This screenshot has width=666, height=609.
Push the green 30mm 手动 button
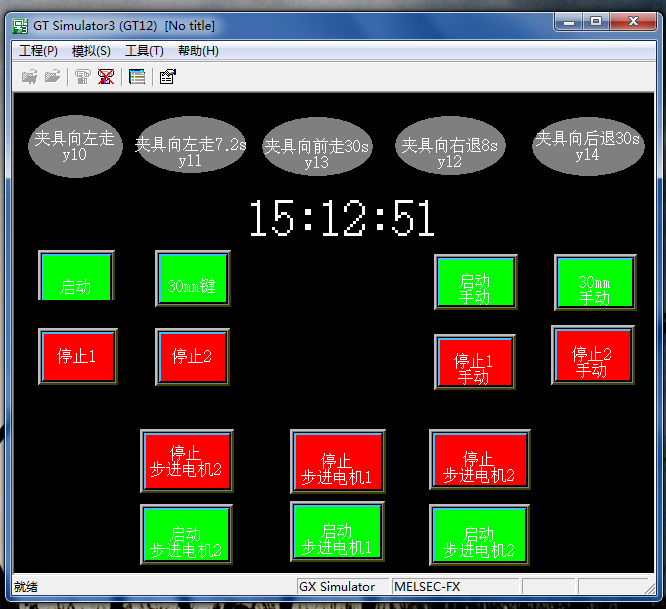point(595,282)
